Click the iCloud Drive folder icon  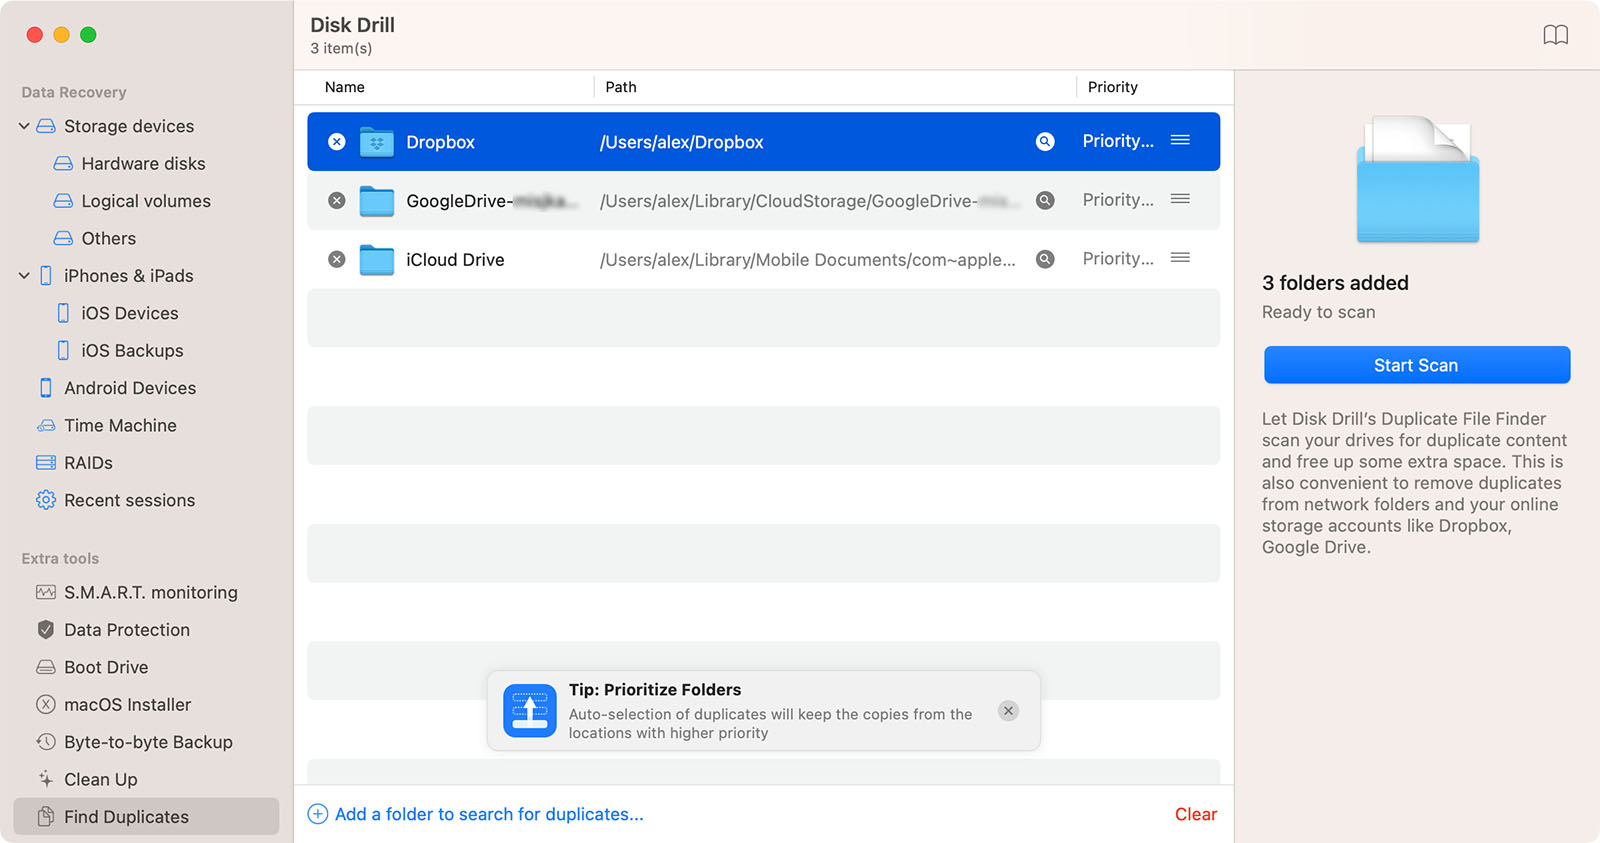(377, 260)
